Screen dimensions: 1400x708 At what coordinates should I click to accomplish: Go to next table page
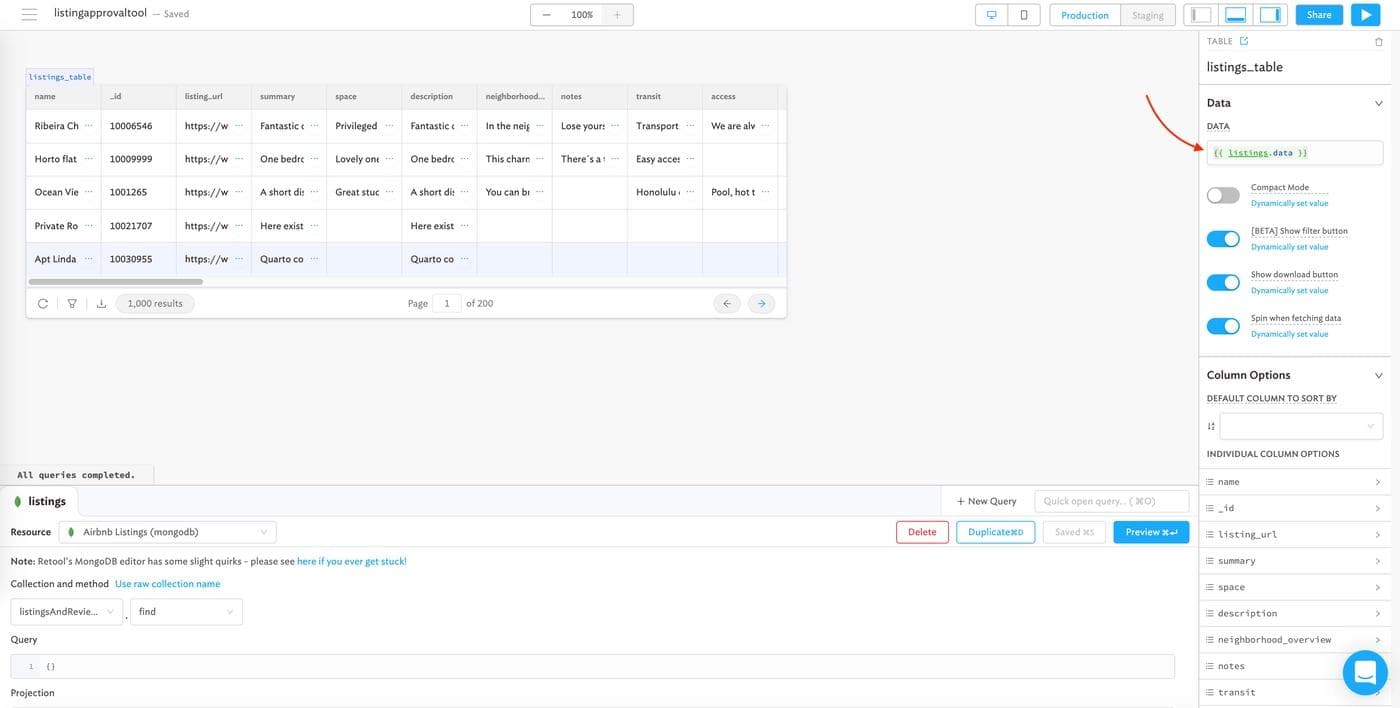point(761,303)
